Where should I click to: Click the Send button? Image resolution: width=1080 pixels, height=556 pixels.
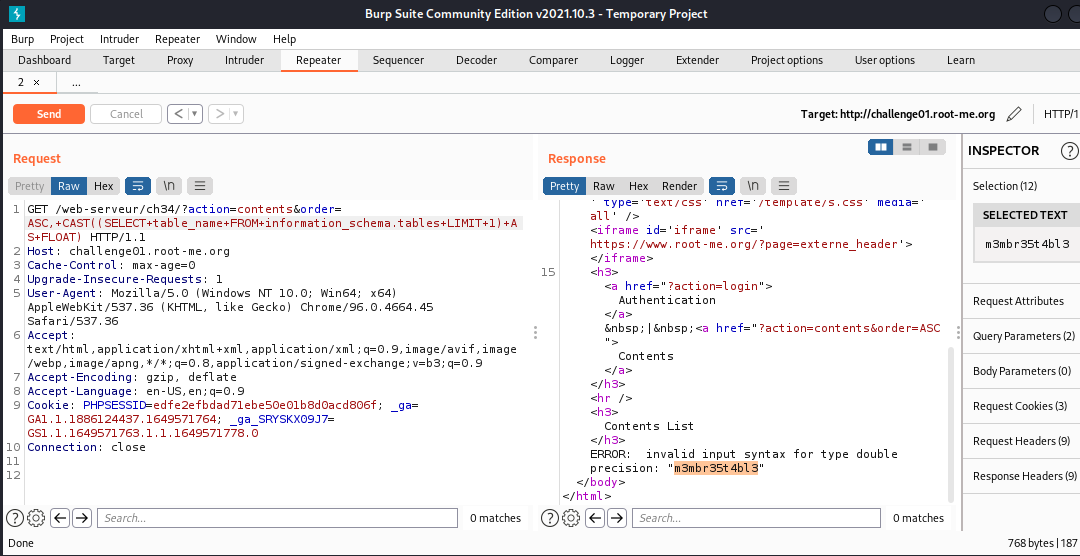(49, 114)
